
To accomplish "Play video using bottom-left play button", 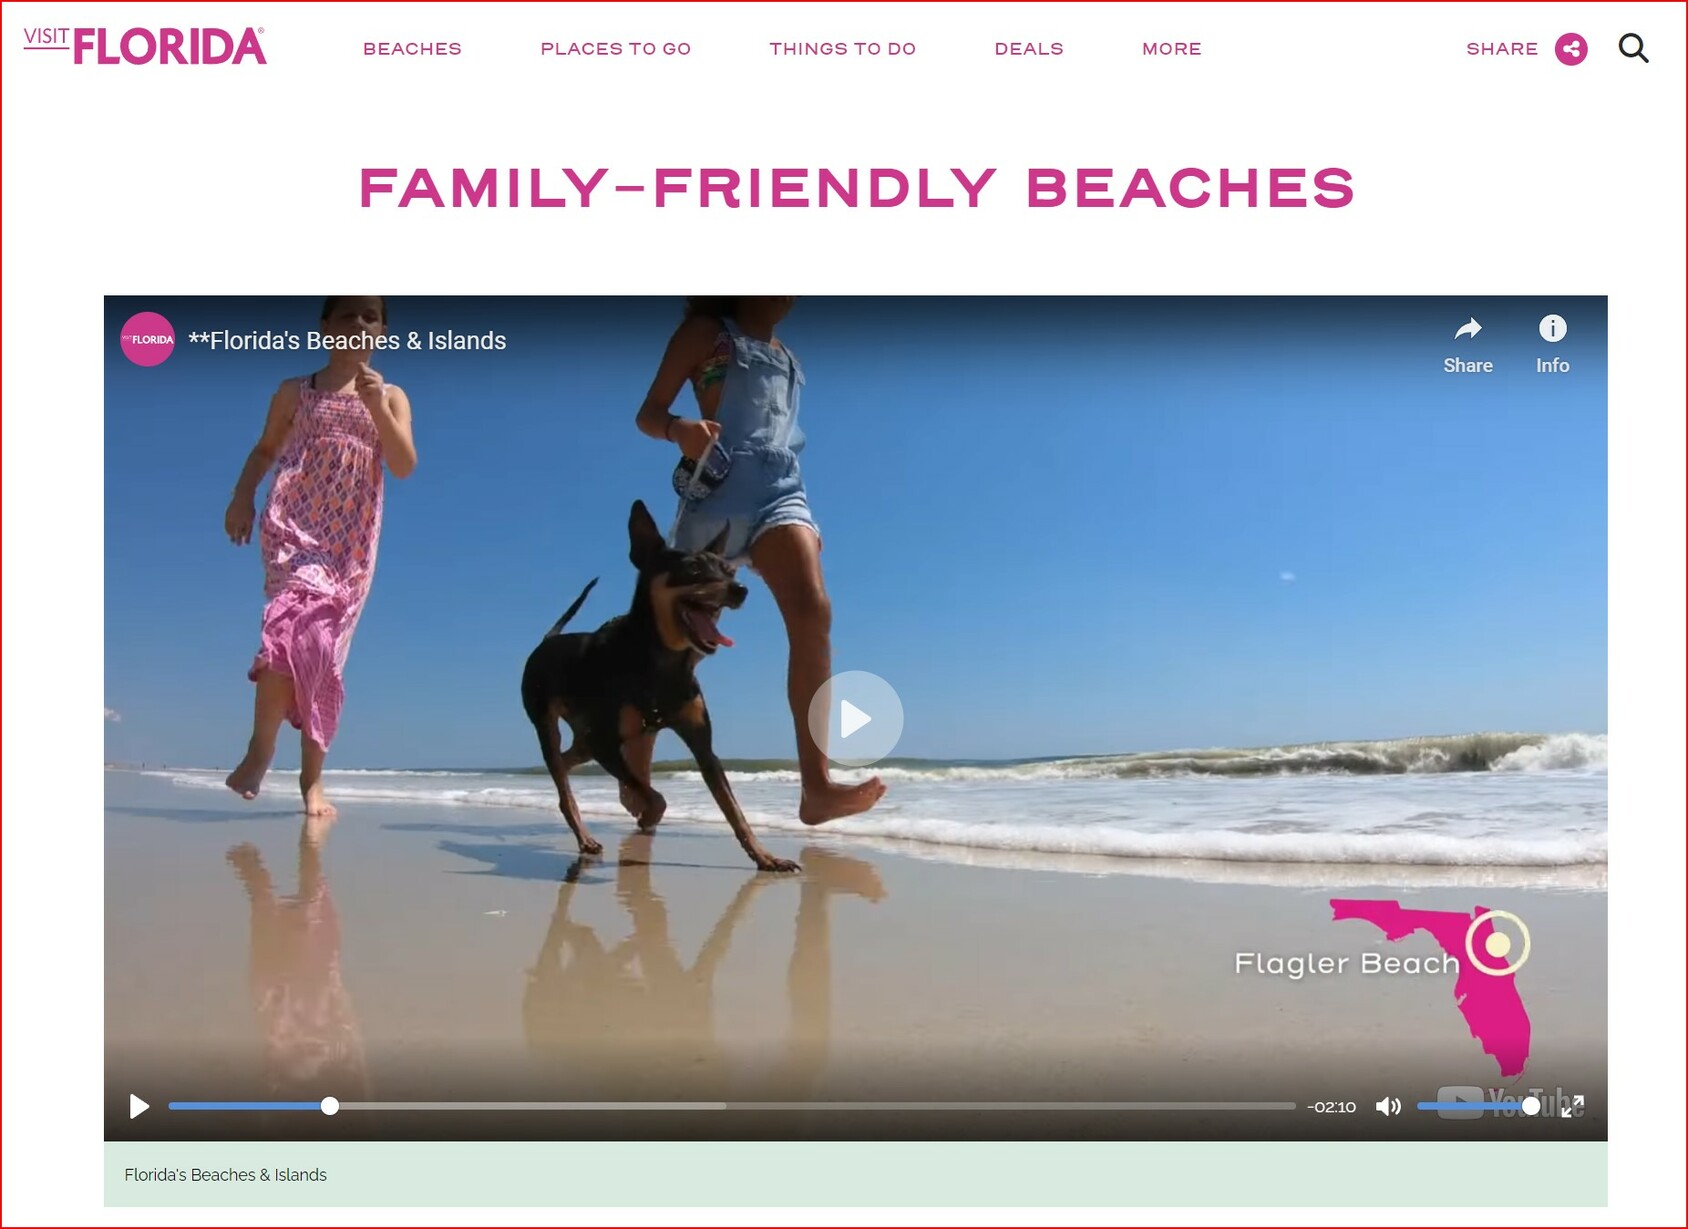I will [x=139, y=1106].
